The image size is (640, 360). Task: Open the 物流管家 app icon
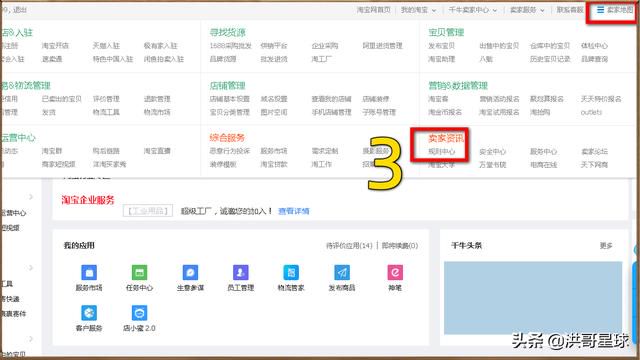[x=291, y=273]
